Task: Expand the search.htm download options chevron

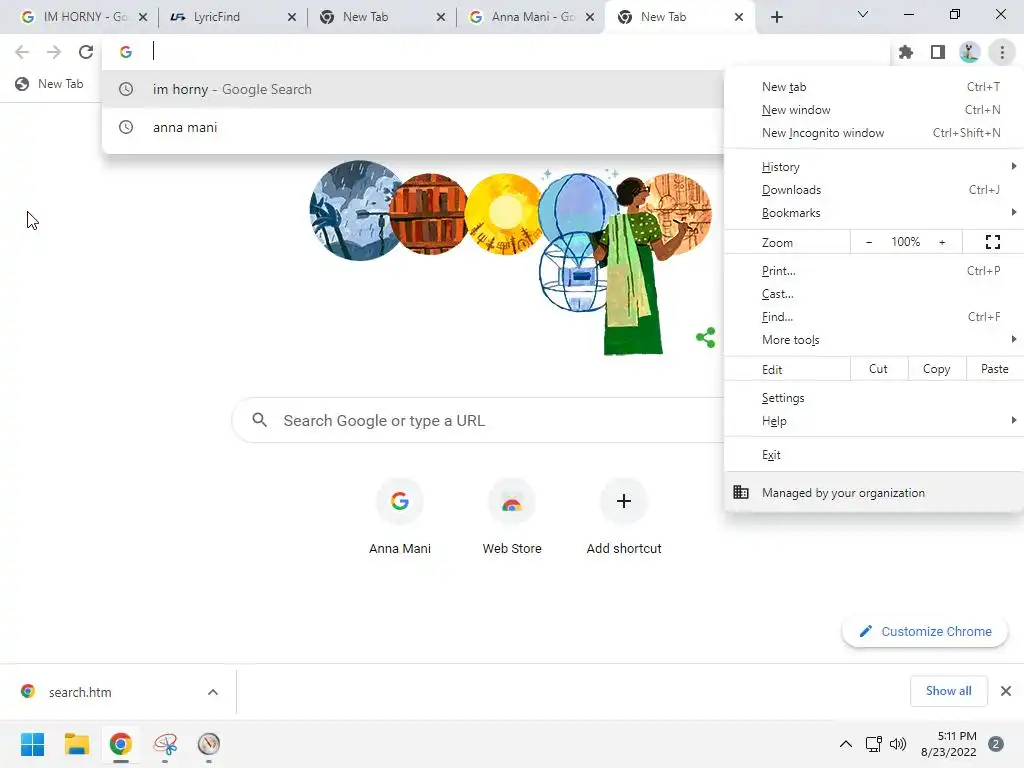Action: pyautogui.click(x=213, y=692)
